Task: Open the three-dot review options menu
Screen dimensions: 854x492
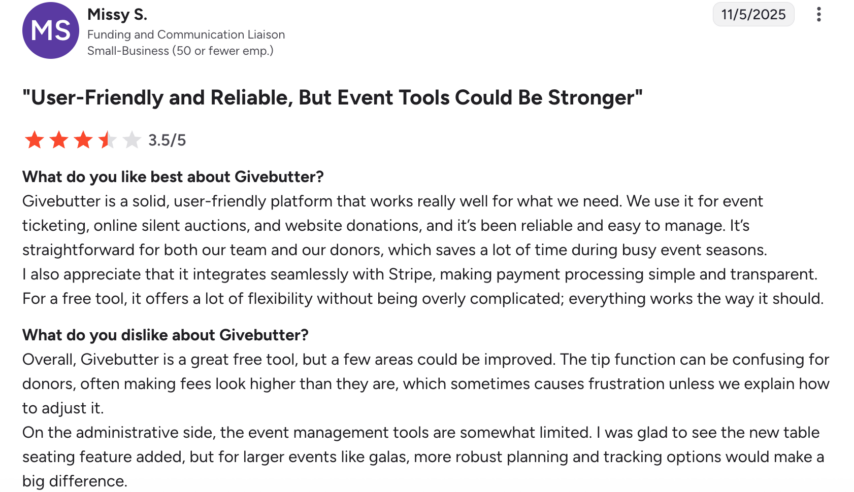Action: click(818, 14)
